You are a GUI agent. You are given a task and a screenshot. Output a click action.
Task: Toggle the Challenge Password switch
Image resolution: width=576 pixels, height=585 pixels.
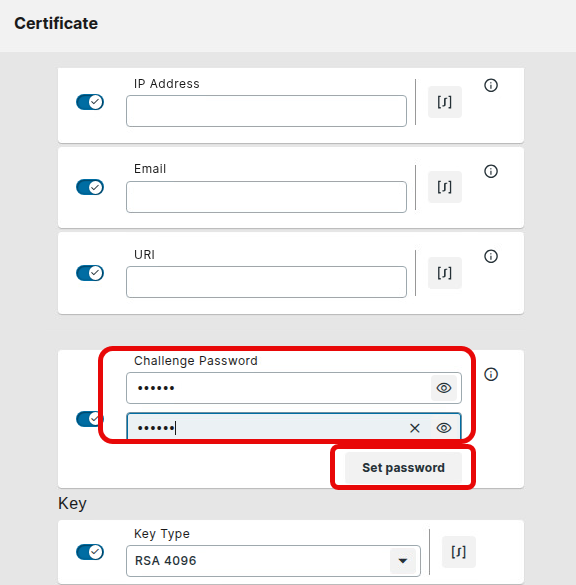tap(88, 419)
